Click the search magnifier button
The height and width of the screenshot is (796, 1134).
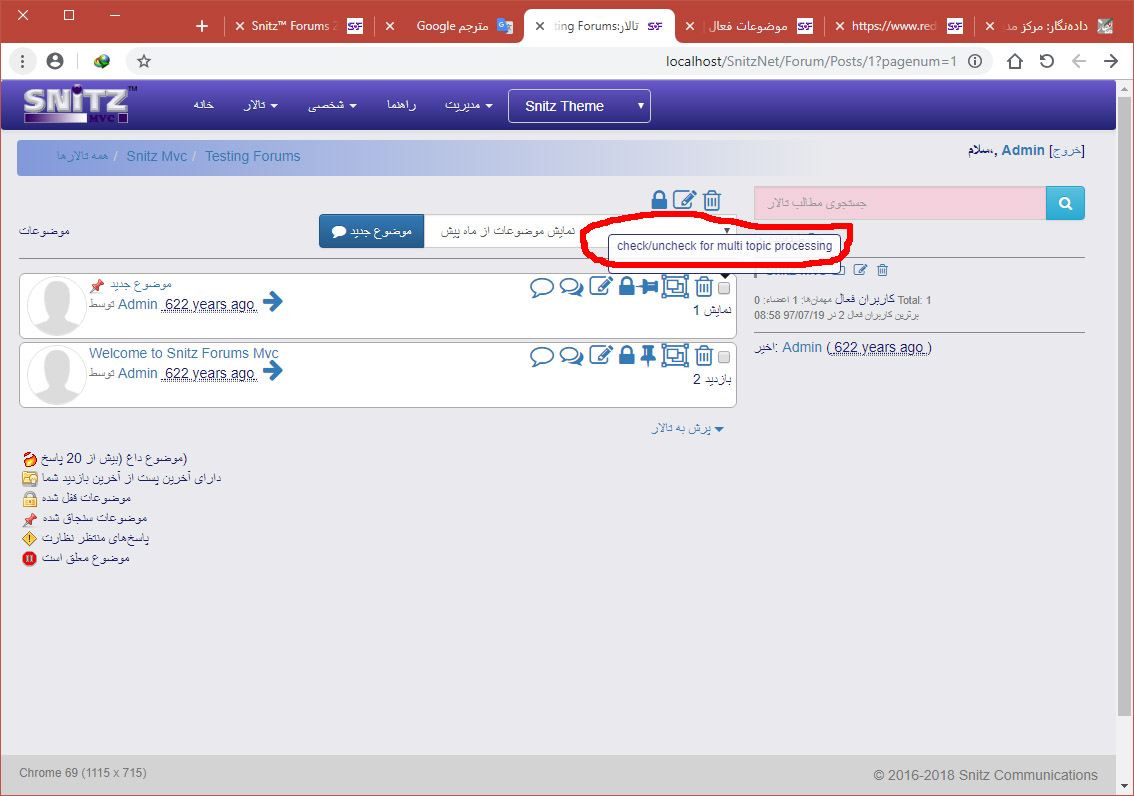(1065, 203)
